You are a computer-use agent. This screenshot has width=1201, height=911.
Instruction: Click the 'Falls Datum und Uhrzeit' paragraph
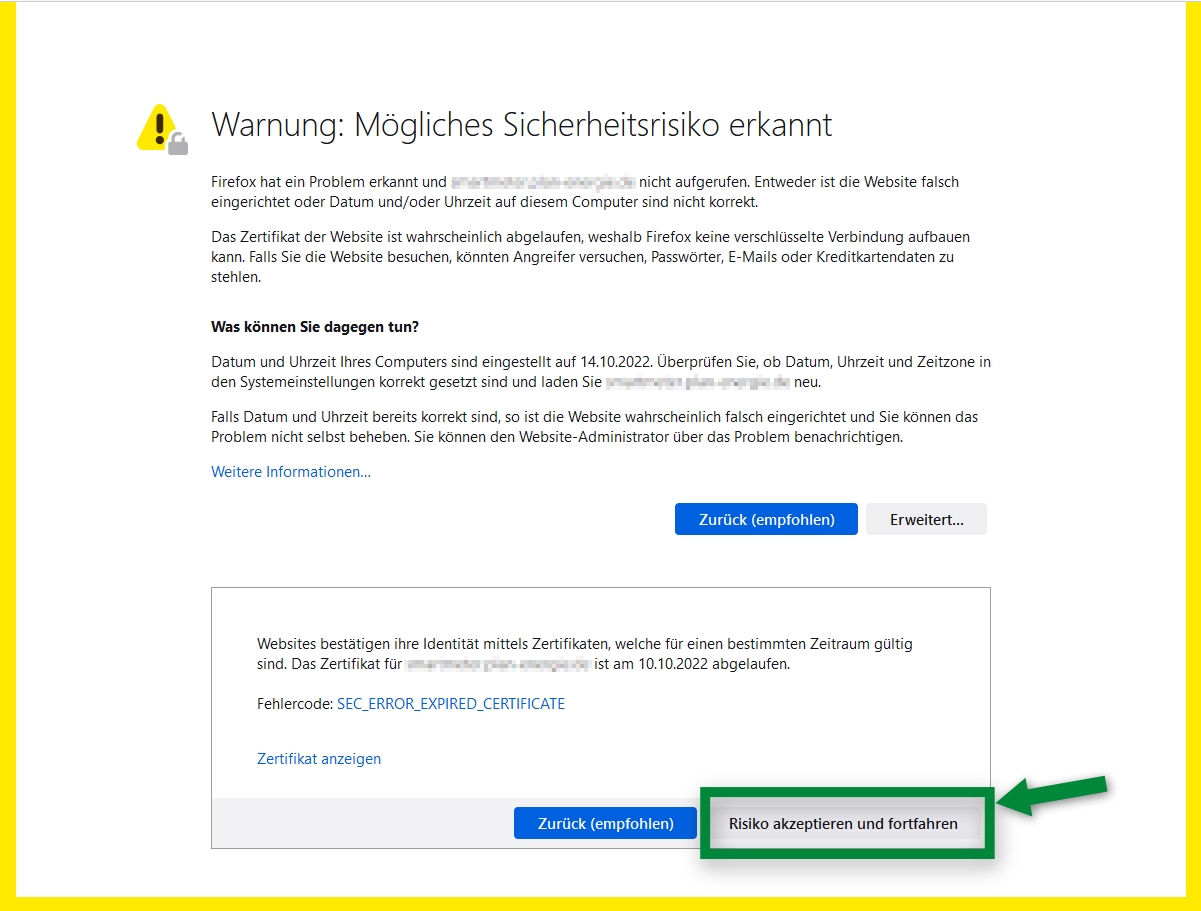tap(594, 427)
